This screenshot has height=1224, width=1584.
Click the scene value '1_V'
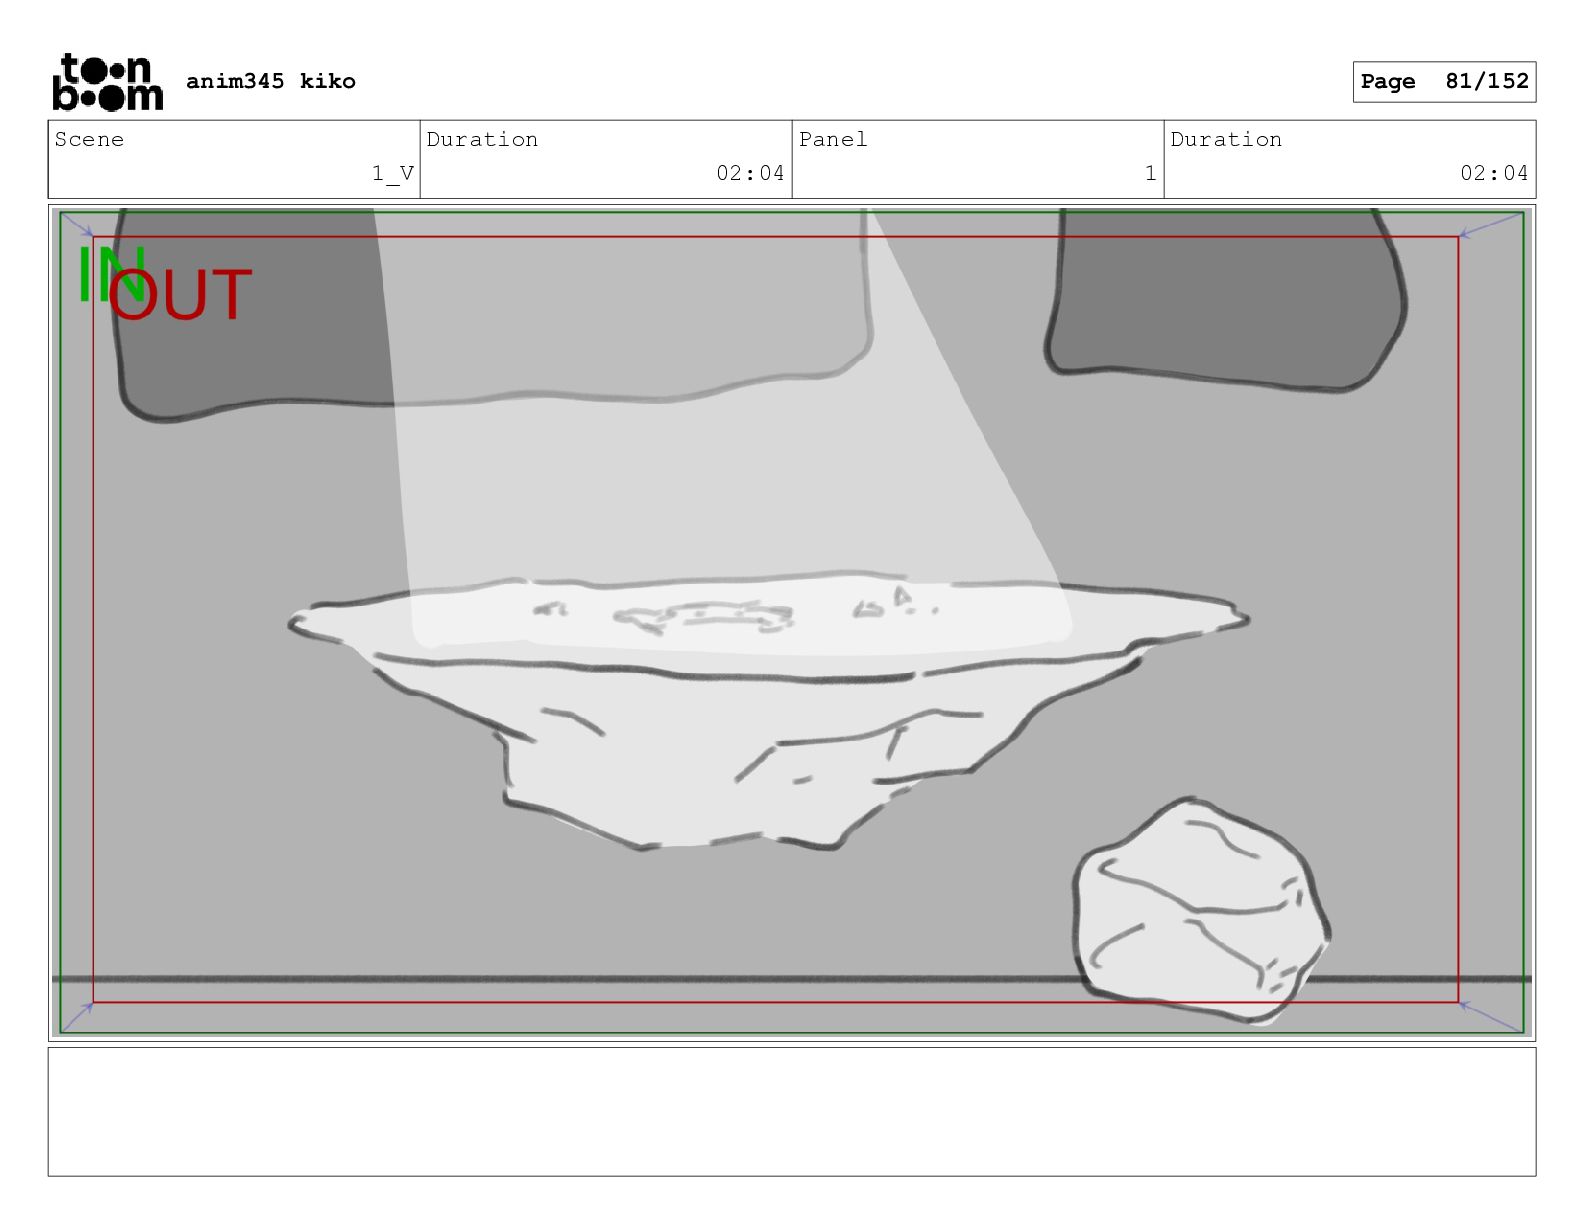point(393,173)
